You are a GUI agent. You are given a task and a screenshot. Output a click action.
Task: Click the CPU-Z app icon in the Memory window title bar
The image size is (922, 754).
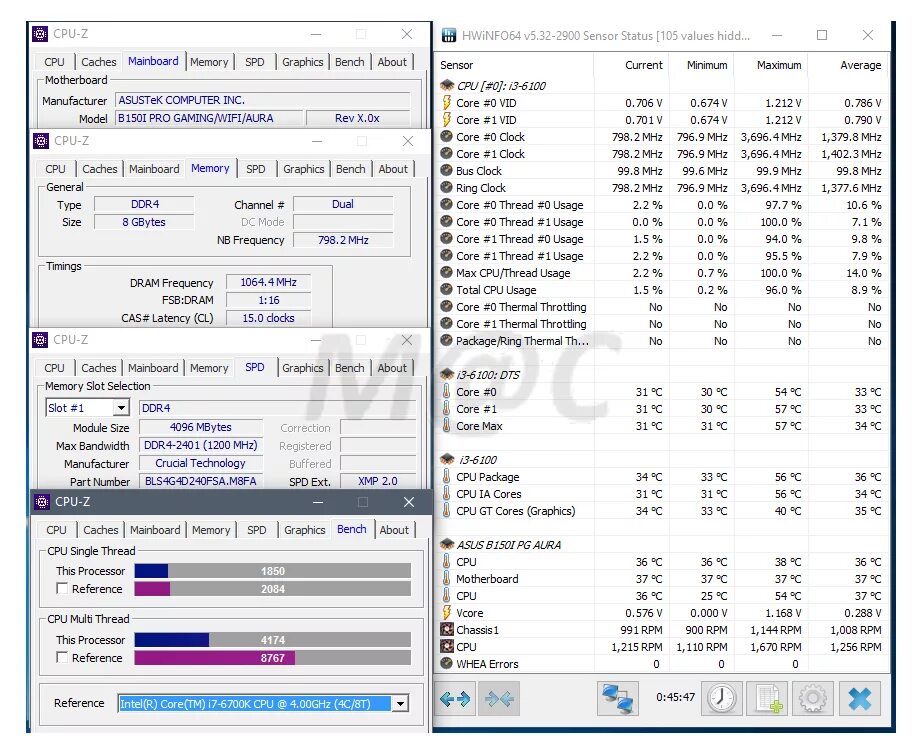pos(41,141)
